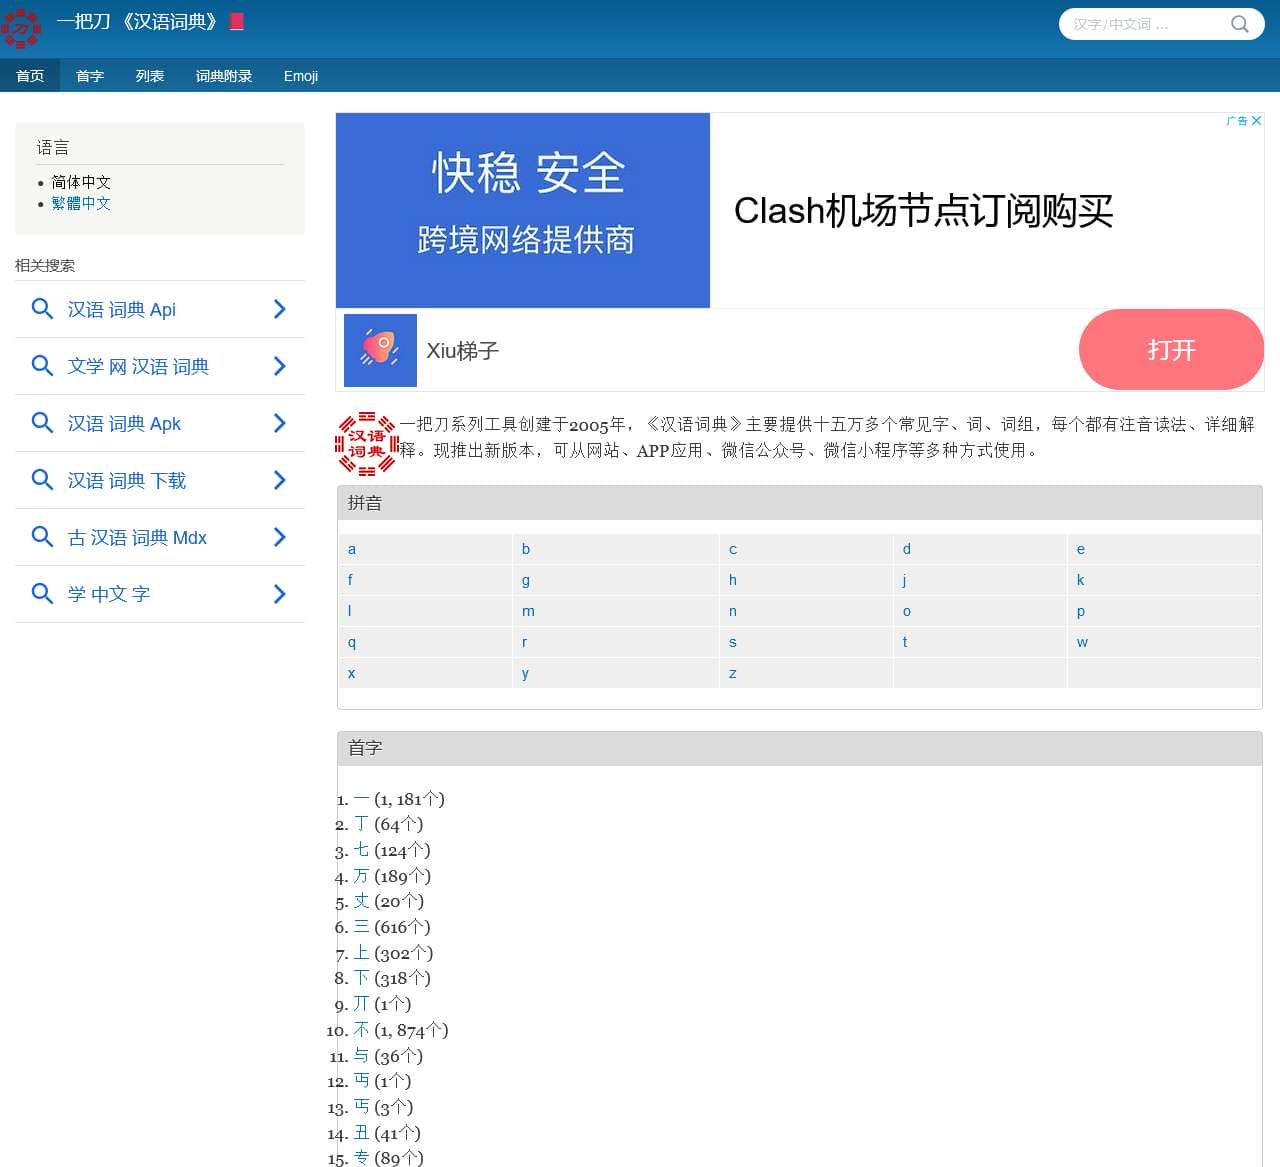Screen dimensions: 1280x1167
Task: Expand the 学 中文 字 chevron arrow
Action: [280, 594]
